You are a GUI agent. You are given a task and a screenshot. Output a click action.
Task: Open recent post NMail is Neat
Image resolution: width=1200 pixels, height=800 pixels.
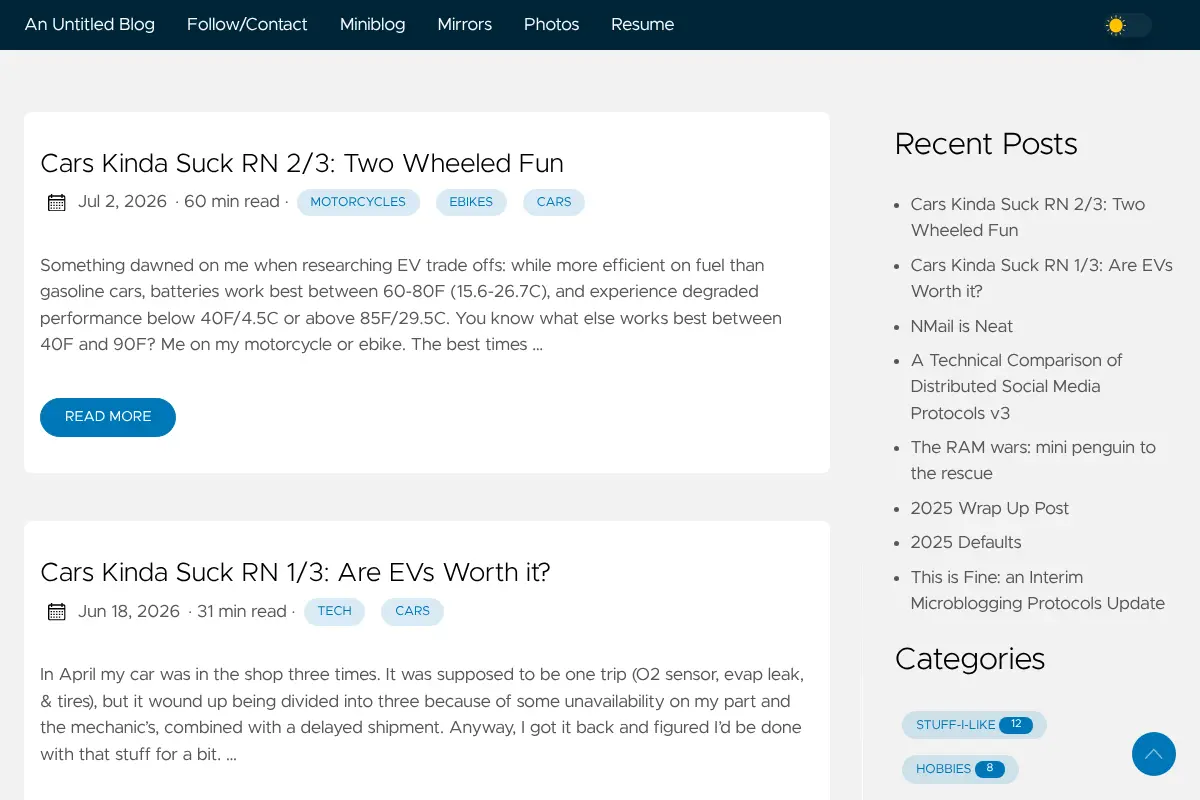[961, 326]
